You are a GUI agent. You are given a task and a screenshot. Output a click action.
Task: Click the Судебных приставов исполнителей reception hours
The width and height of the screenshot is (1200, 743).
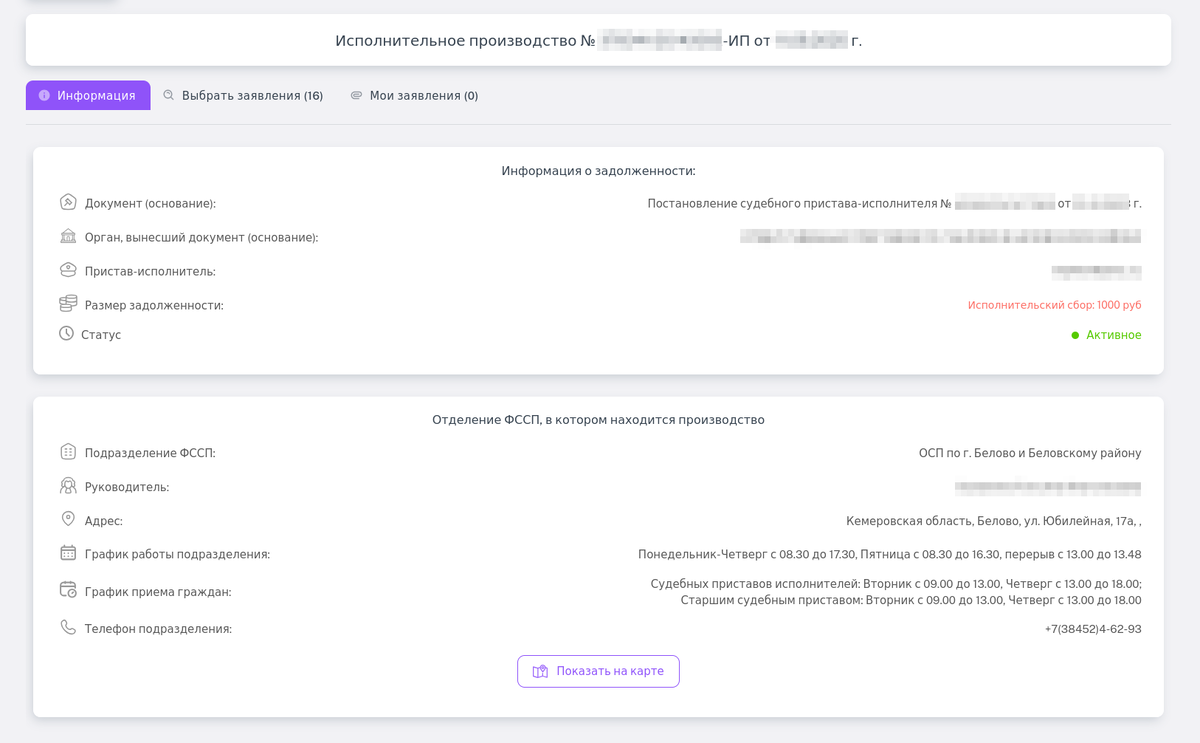896,583
